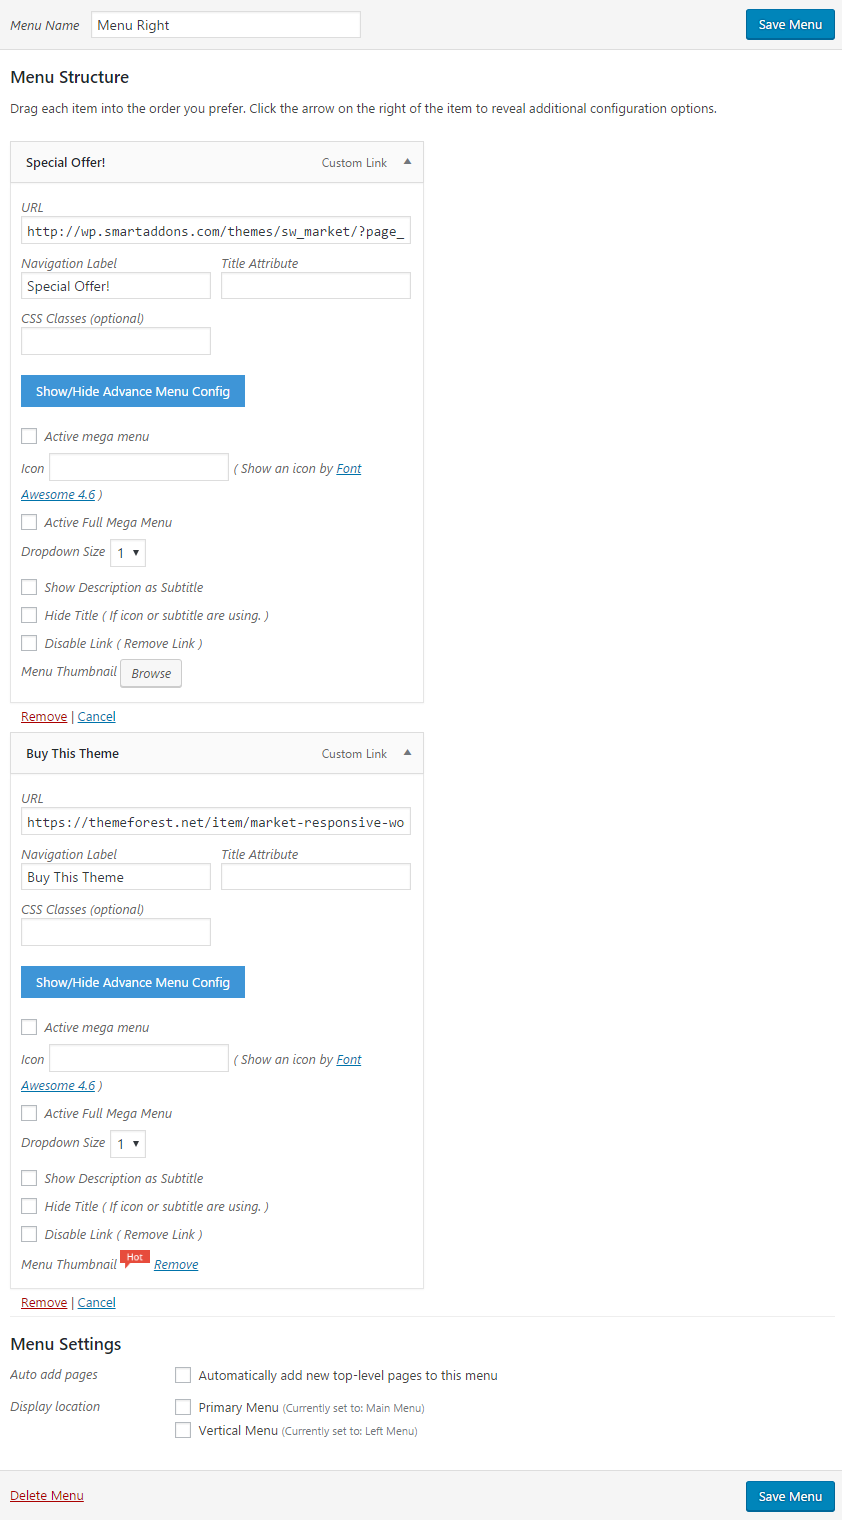Click the top Save Menu button
The width and height of the screenshot is (842, 1520).
pyautogui.click(x=790, y=24)
